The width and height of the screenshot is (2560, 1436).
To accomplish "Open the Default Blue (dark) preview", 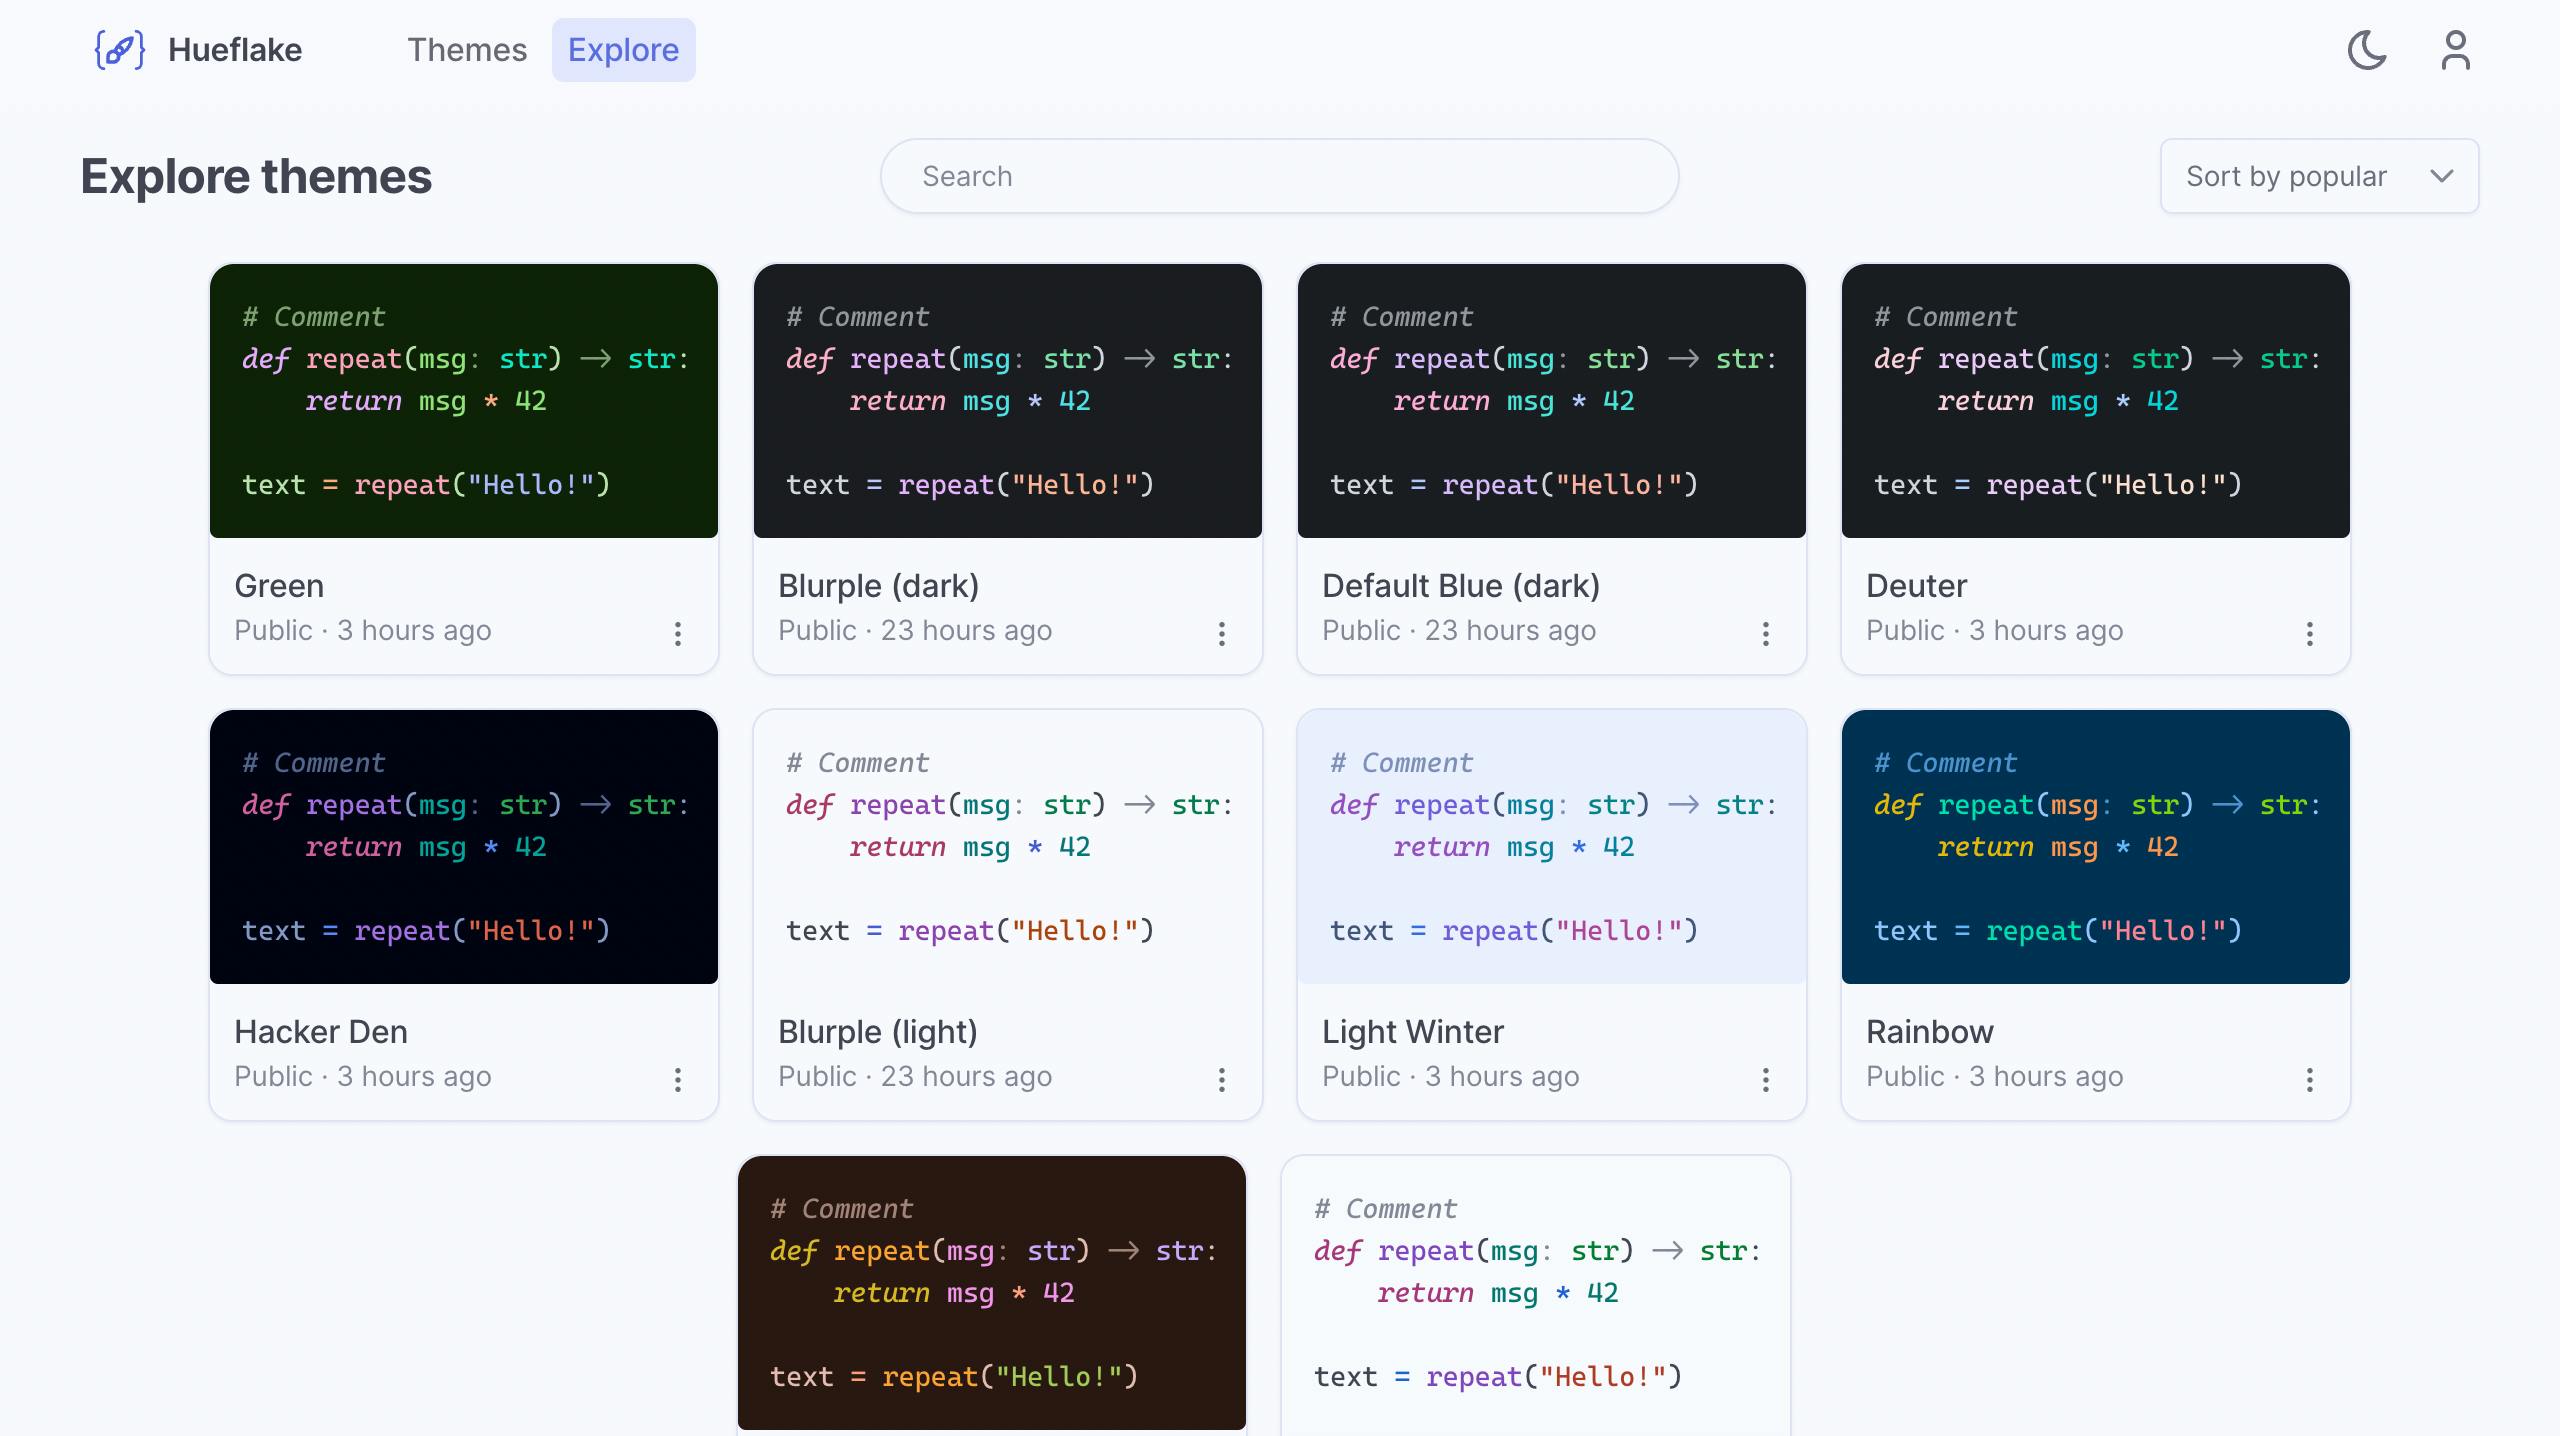I will coord(1552,401).
